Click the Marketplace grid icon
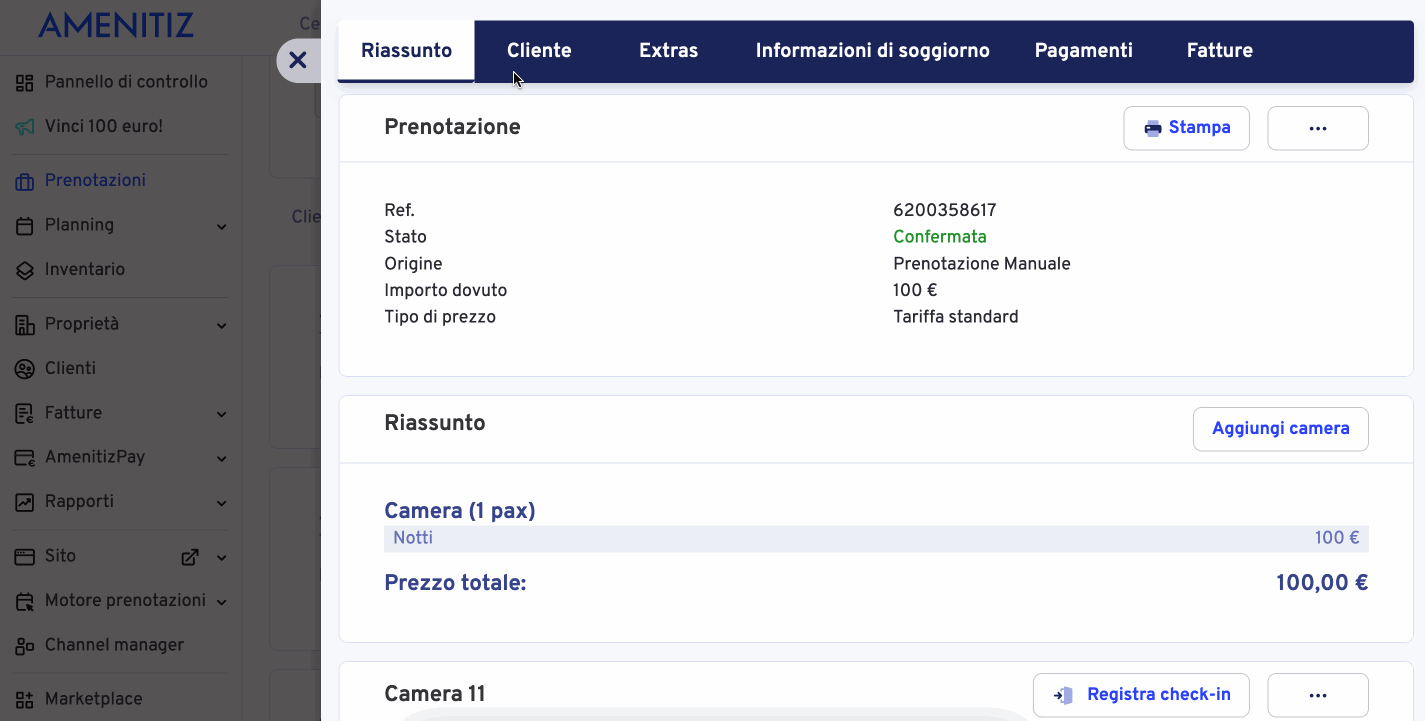 click(x=25, y=699)
